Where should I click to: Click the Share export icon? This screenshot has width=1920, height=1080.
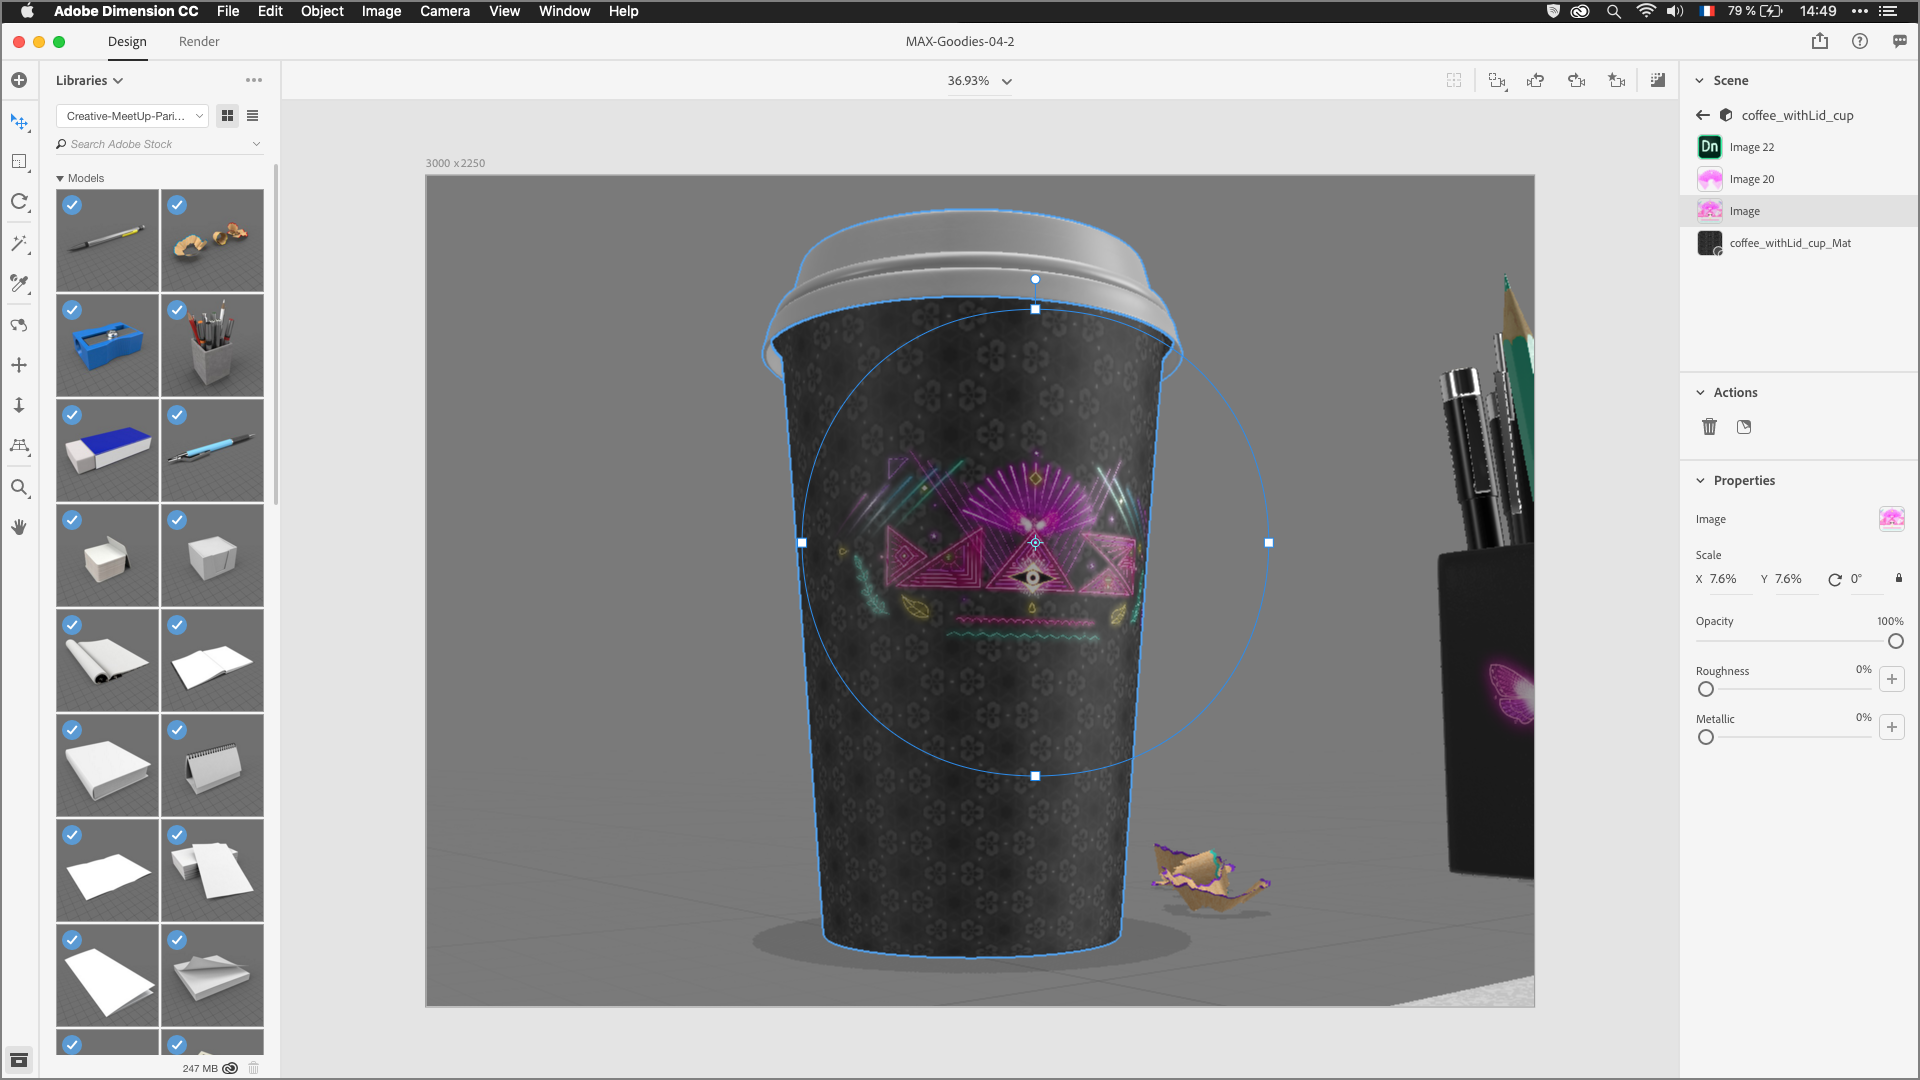coord(1820,41)
